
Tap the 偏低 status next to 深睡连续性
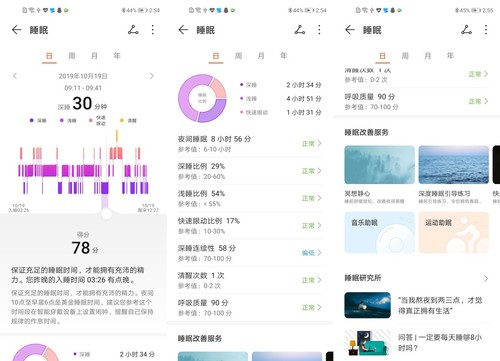308,253
